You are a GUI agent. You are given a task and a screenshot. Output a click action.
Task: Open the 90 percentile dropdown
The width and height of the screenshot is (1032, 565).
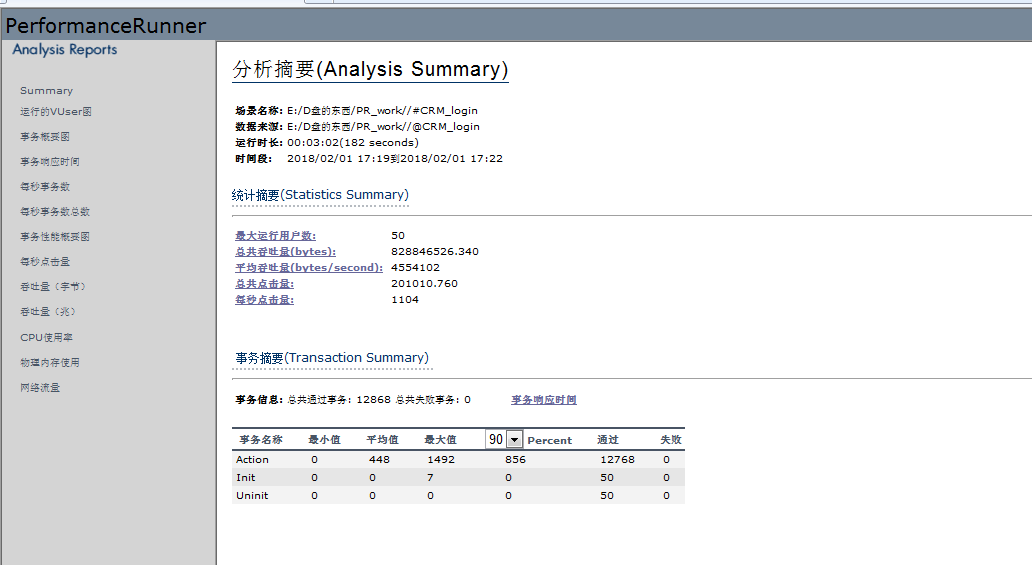pyautogui.click(x=514, y=439)
